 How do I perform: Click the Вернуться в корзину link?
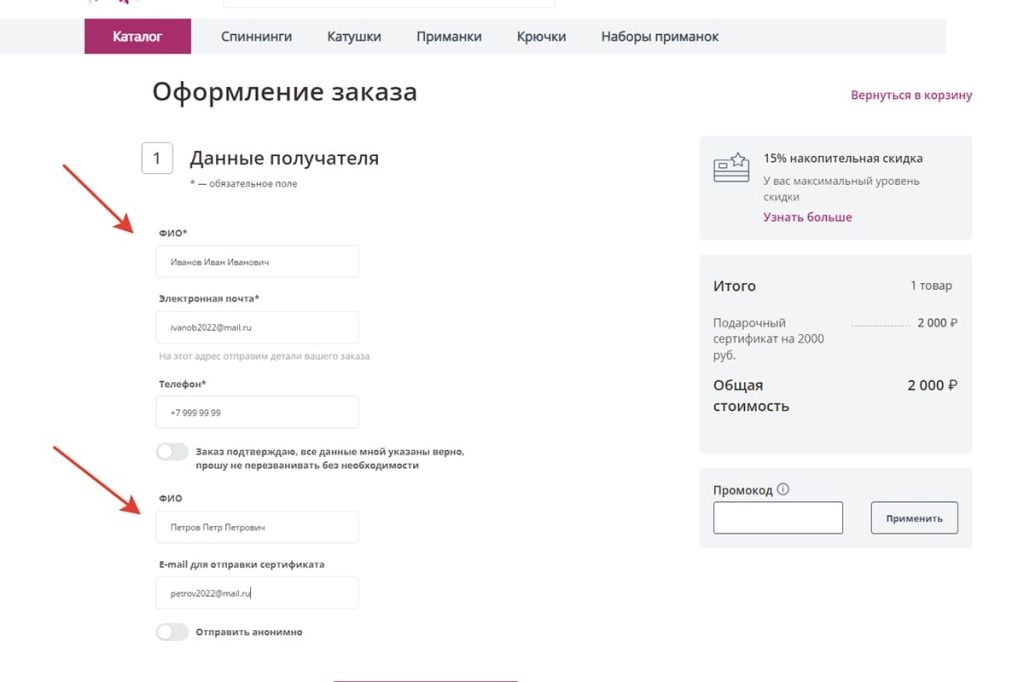[911, 96]
